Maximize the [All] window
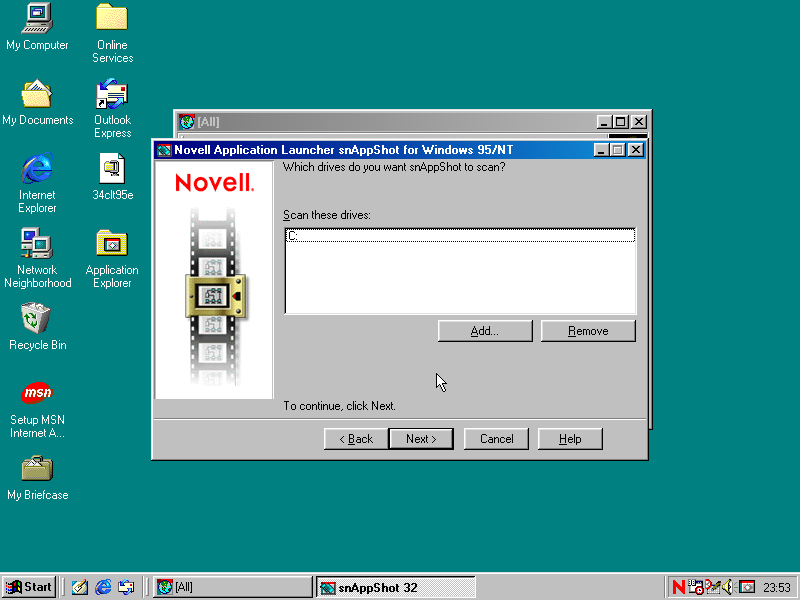The height and width of the screenshot is (600, 800). point(620,122)
